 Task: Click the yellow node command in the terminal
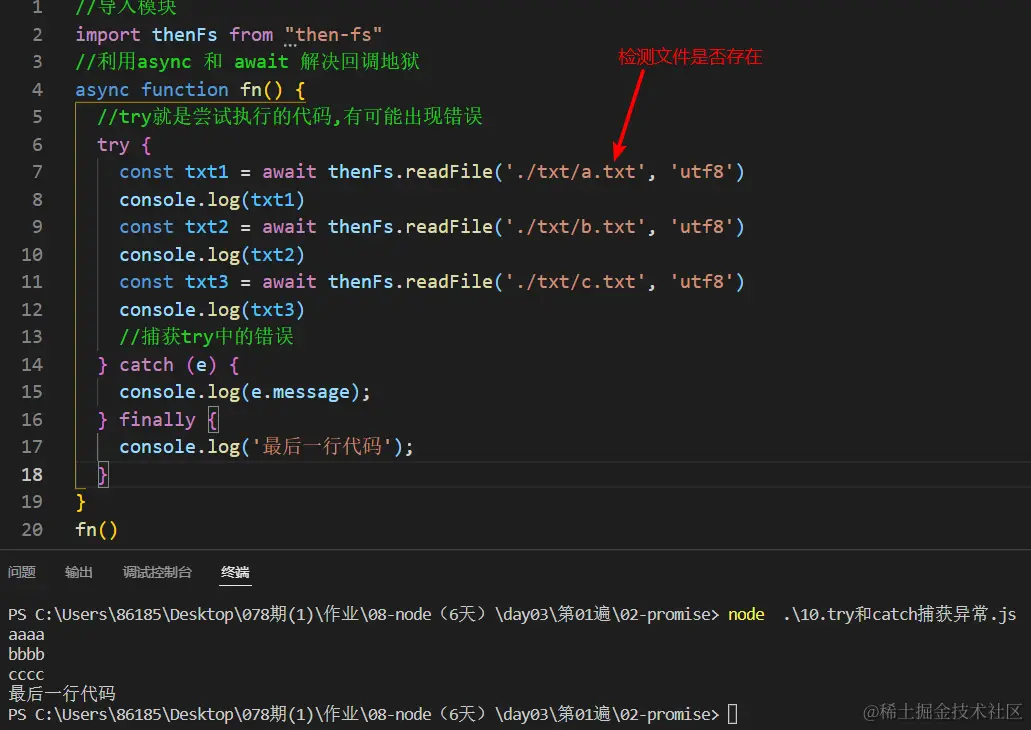[746, 614]
